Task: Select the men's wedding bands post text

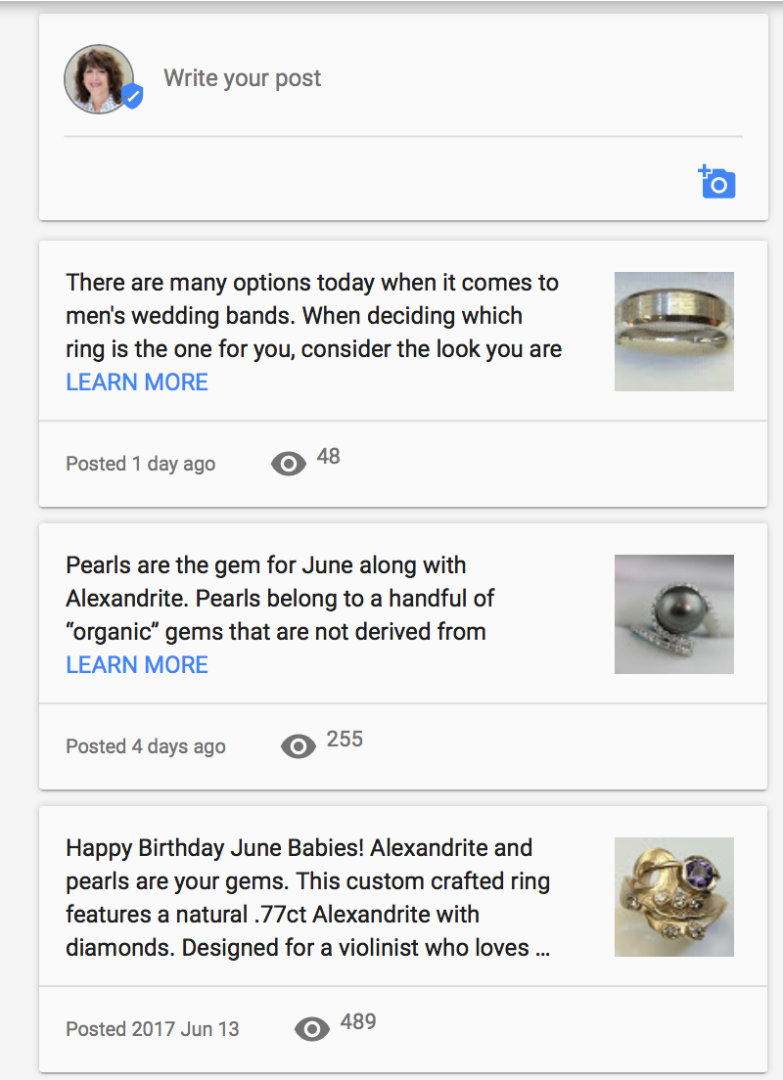Action: click(313, 316)
